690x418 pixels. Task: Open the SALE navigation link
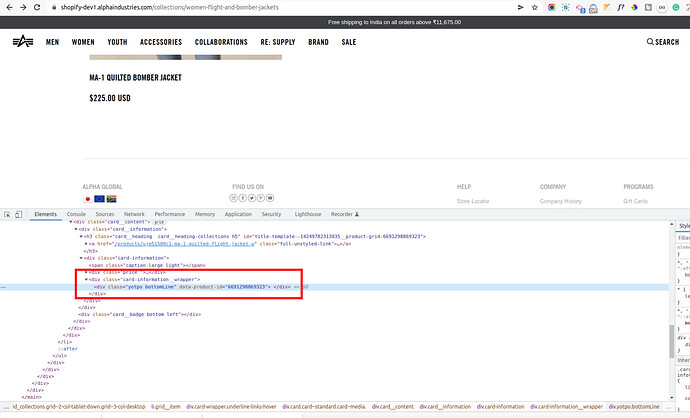[x=349, y=42]
